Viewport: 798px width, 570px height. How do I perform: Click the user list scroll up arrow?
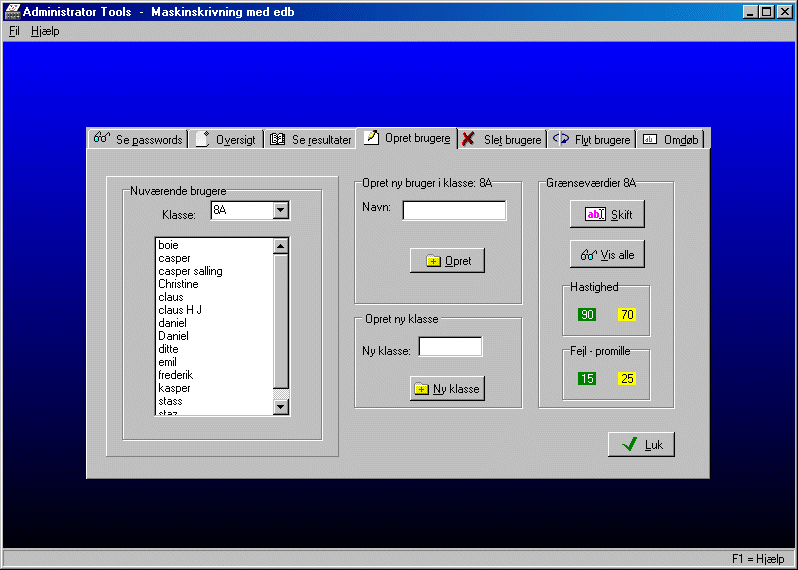coord(280,246)
